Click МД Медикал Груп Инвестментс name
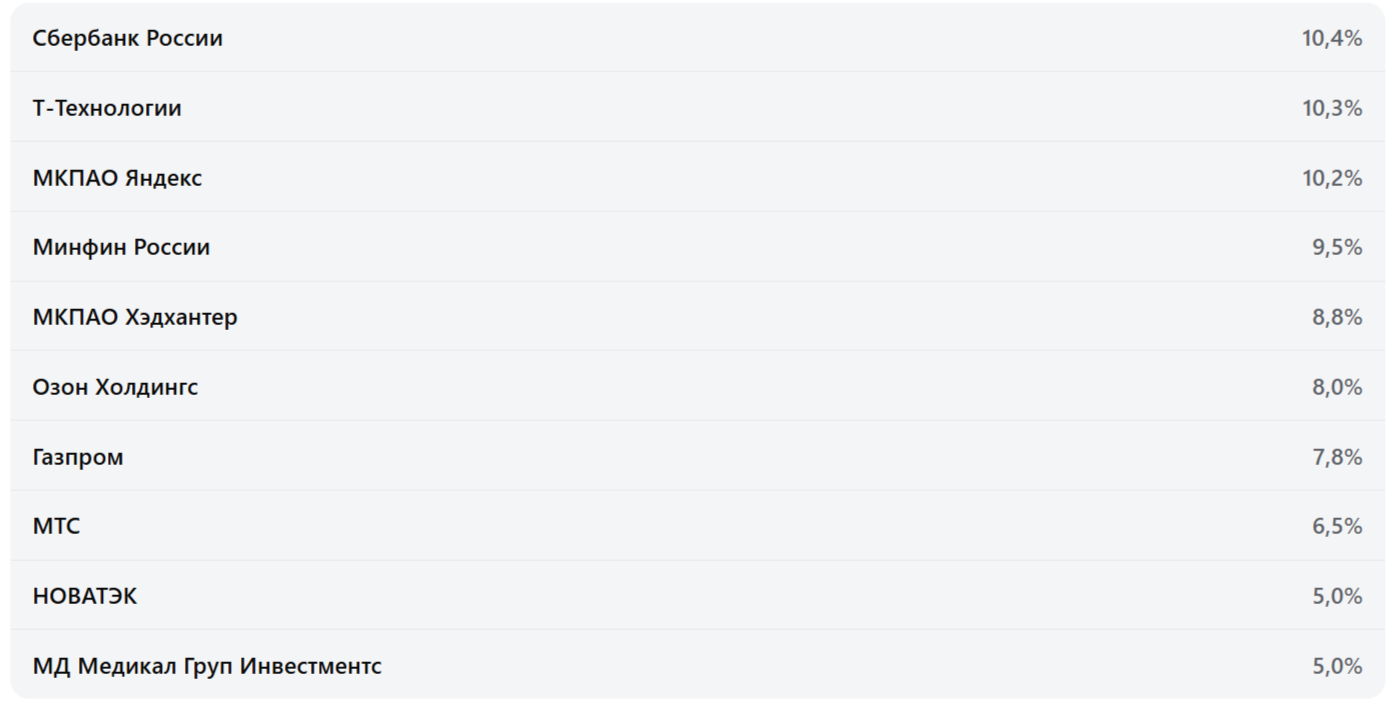The height and width of the screenshot is (710, 1394). coord(207,666)
